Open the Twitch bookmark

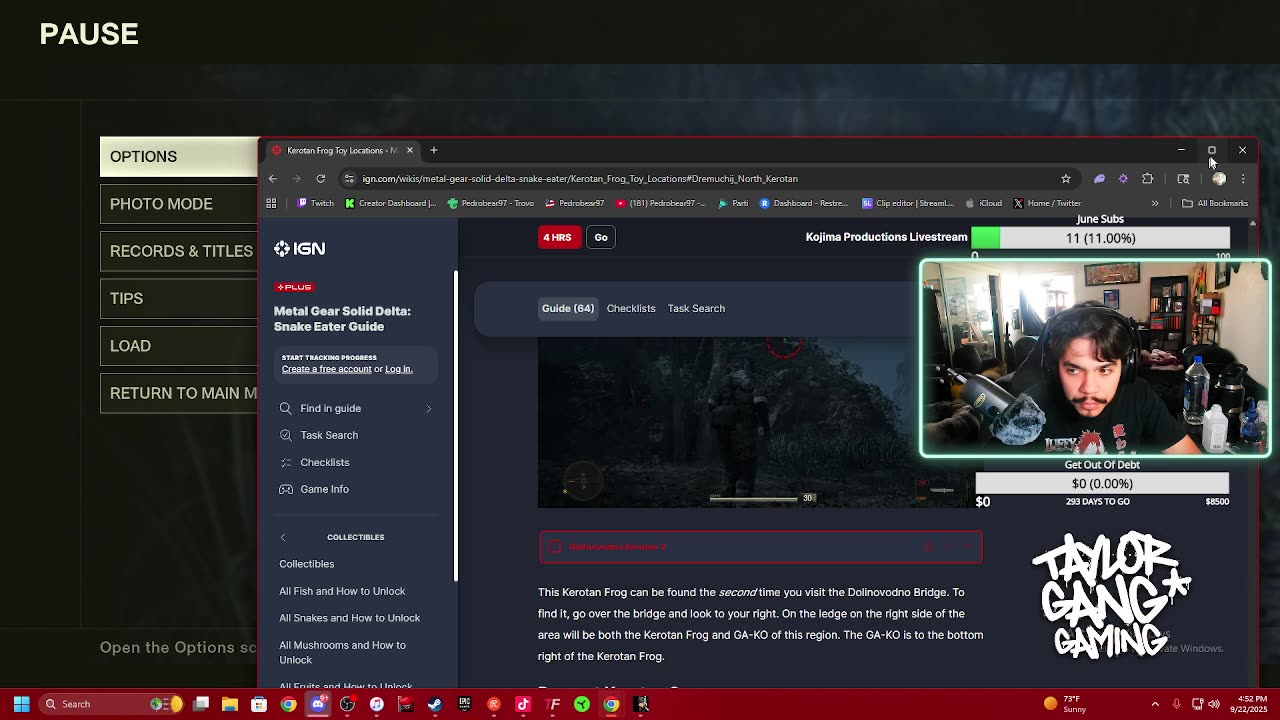point(316,203)
